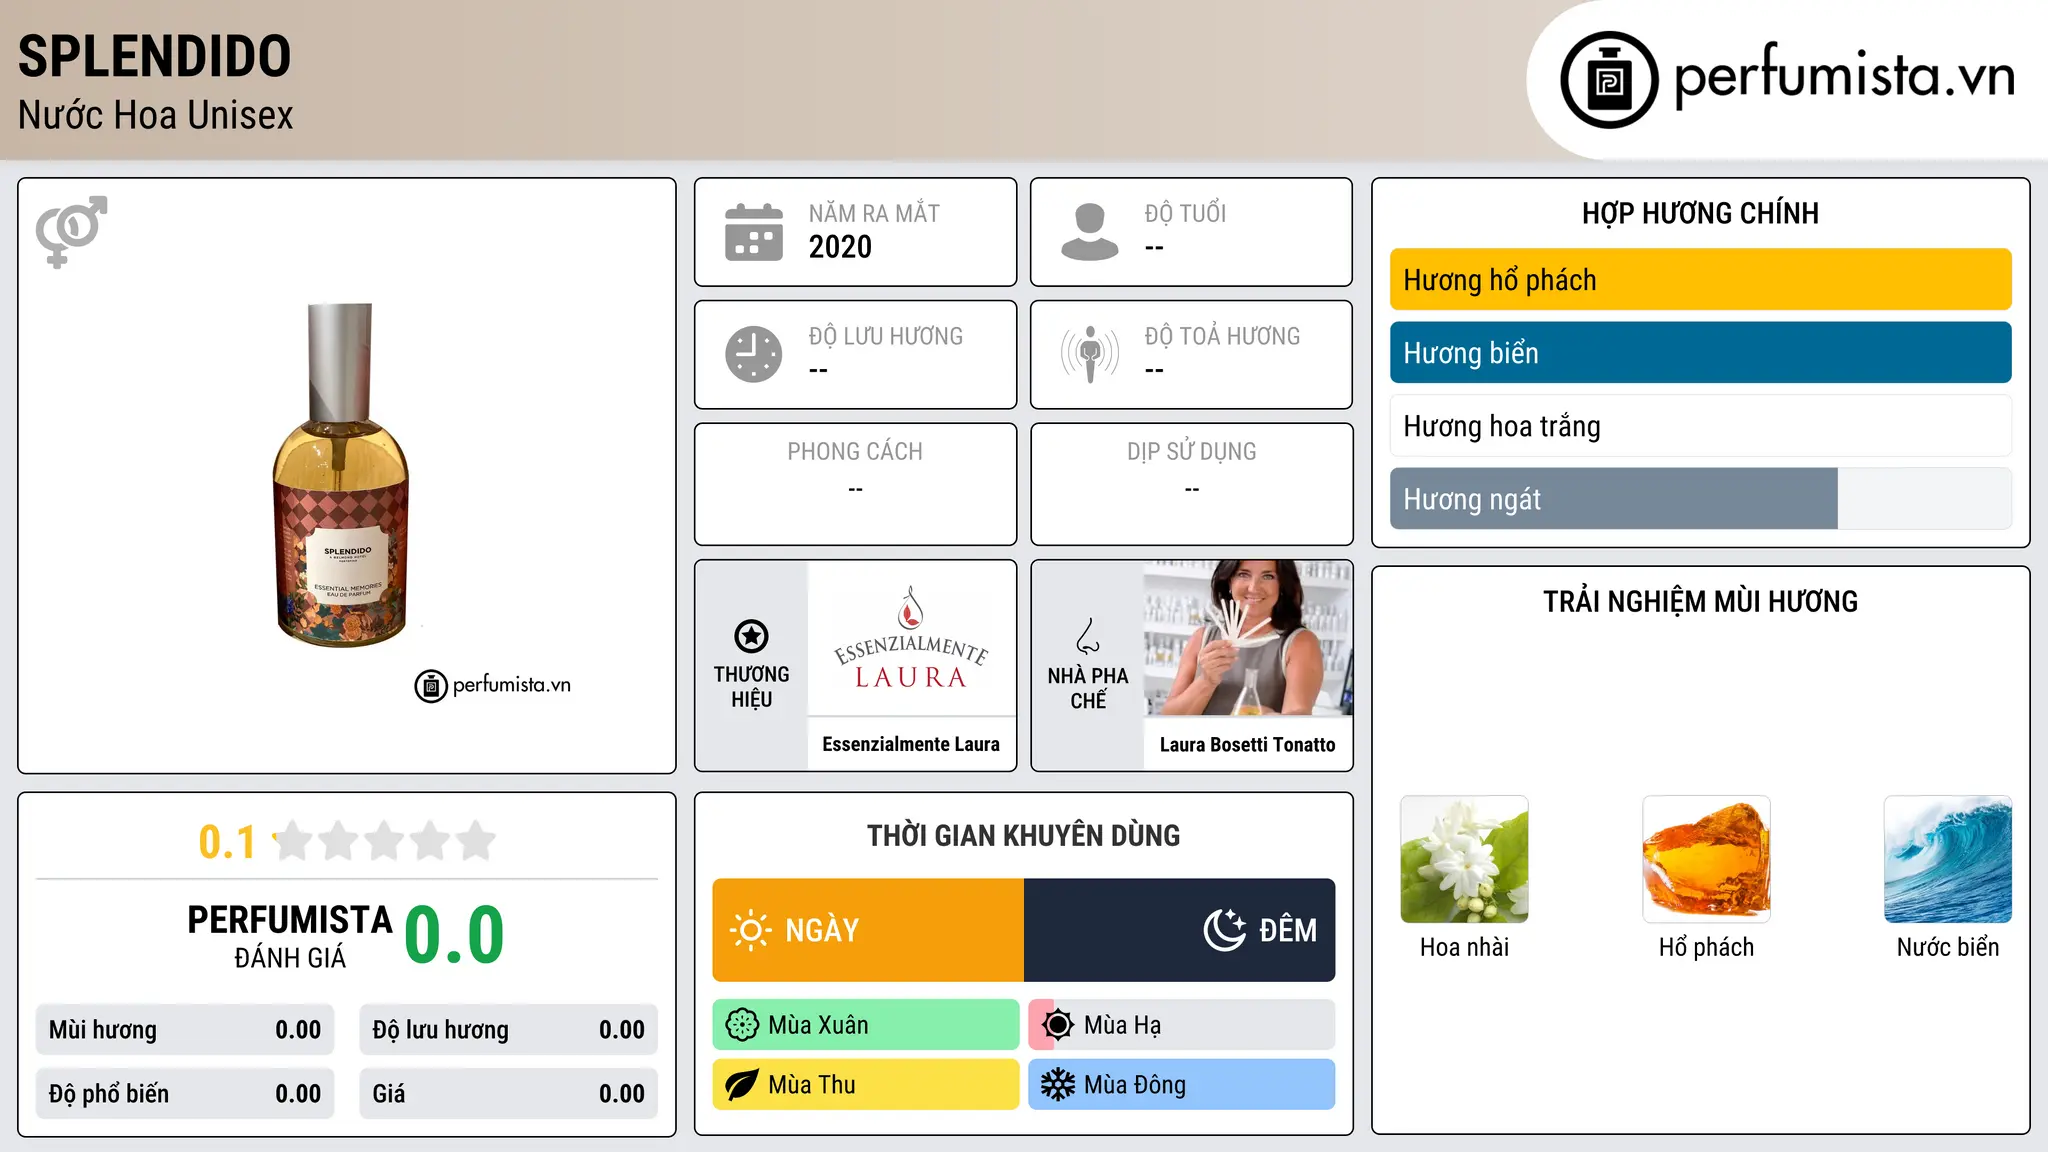Click the spring flower icon
This screenshot has height=1152, width=2048.
click(742, 1025)
